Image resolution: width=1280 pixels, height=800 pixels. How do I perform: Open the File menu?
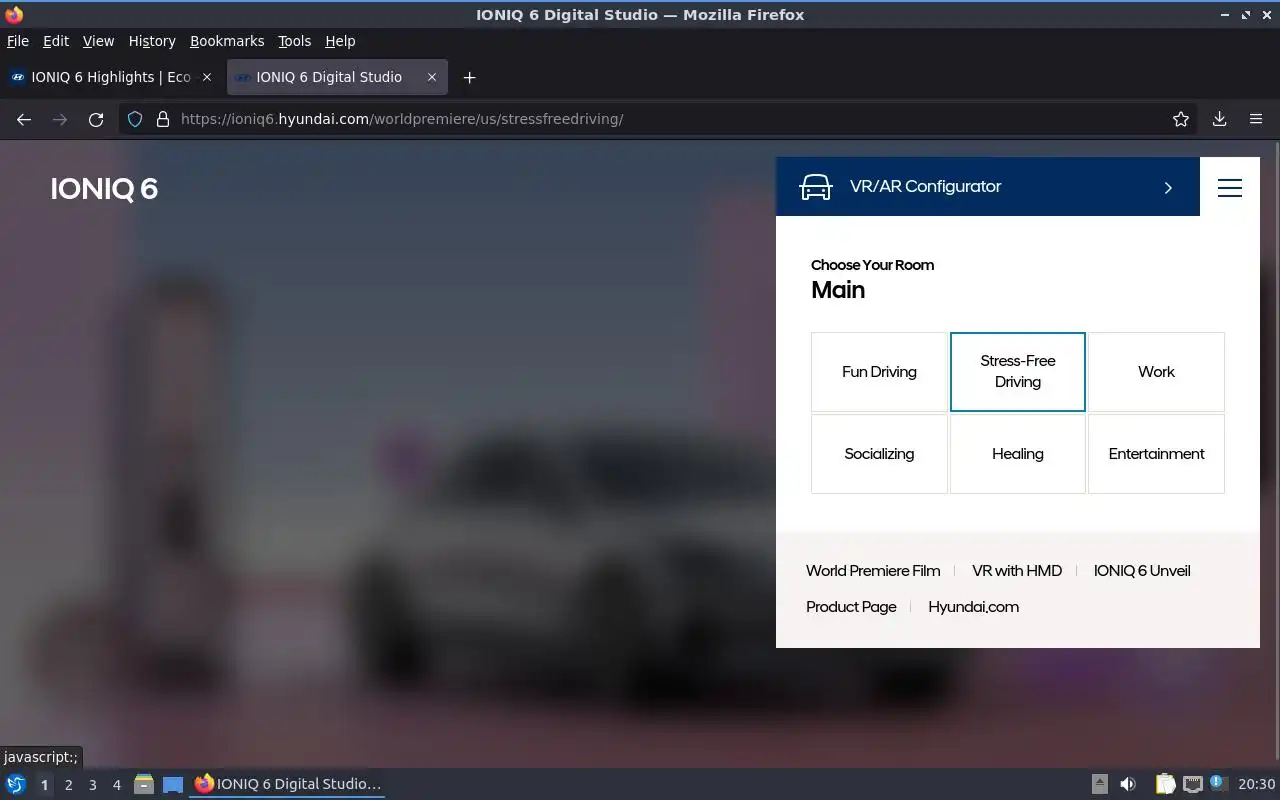[18, 41]
